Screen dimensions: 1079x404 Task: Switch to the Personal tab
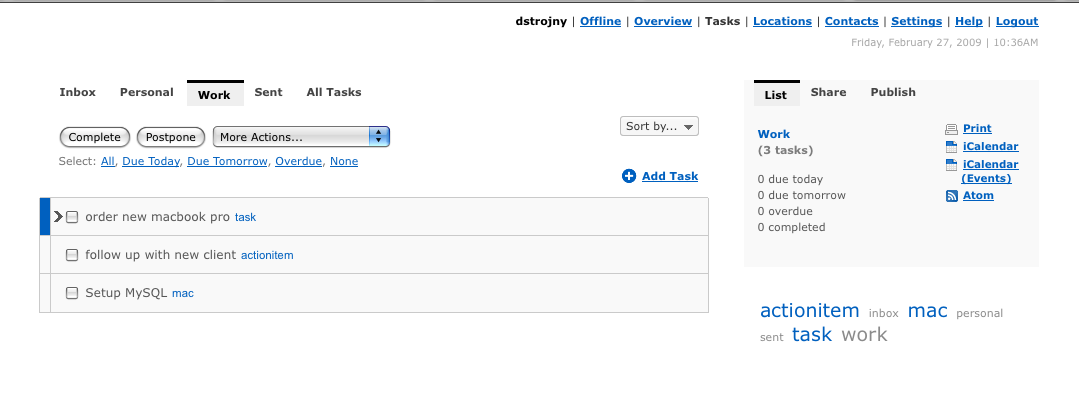pos(147,92)
